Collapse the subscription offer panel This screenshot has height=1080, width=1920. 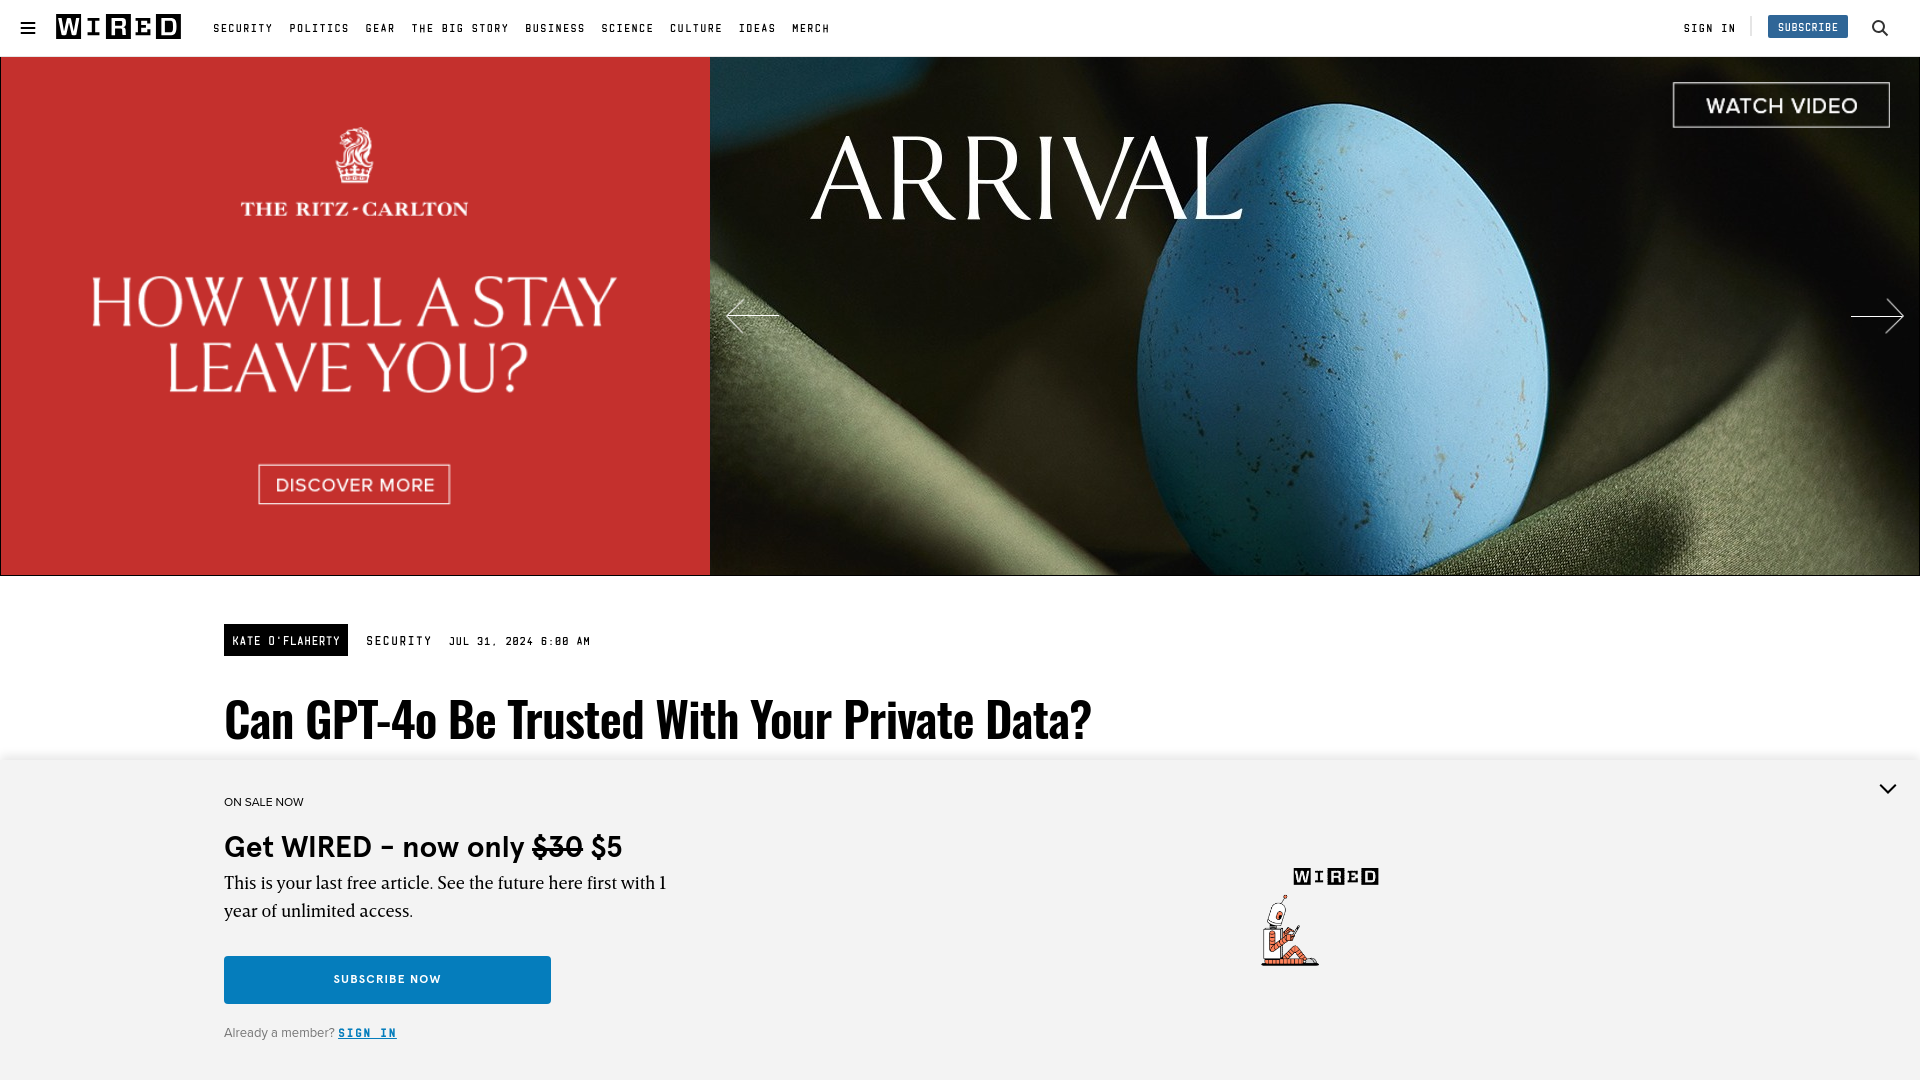pyautogui.click(x=1887, y=789)
